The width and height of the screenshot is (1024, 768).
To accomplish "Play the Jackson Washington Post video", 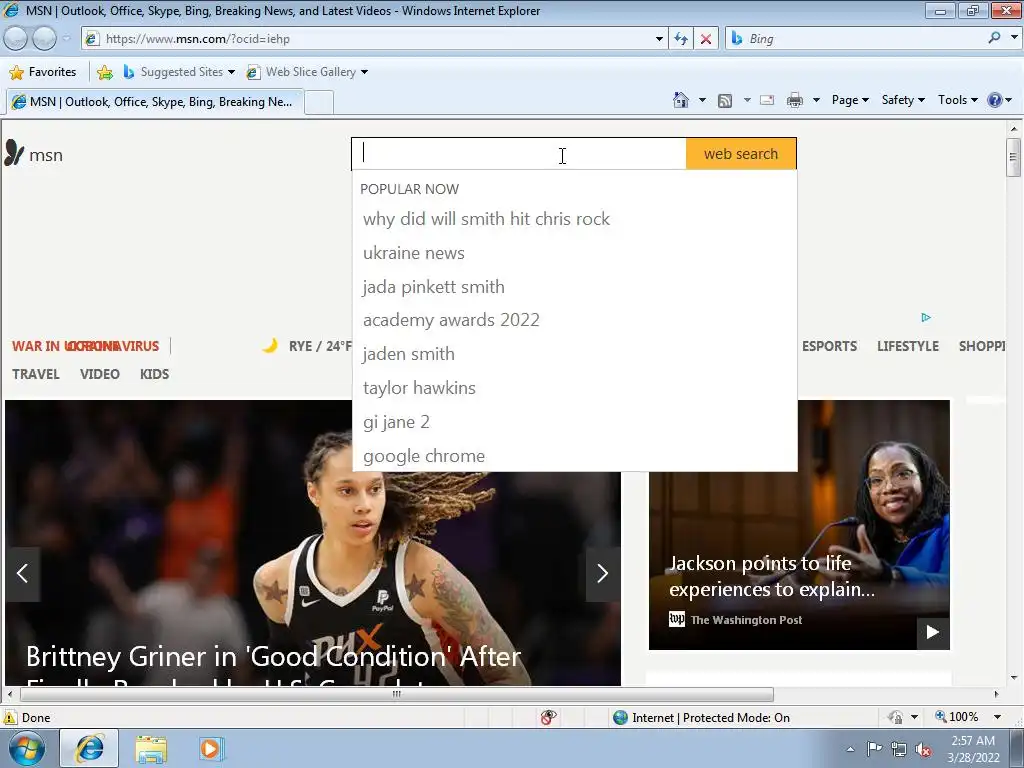I will click(x=933, y=632).
